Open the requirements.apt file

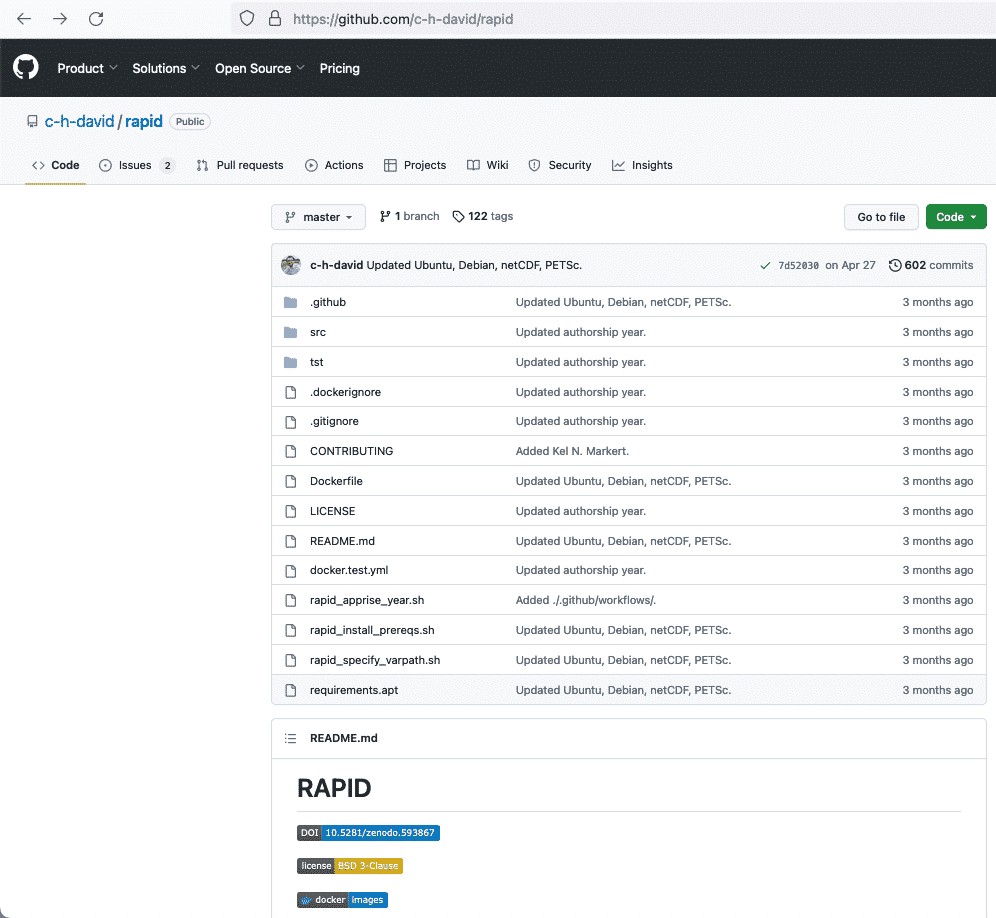point(354,689)
